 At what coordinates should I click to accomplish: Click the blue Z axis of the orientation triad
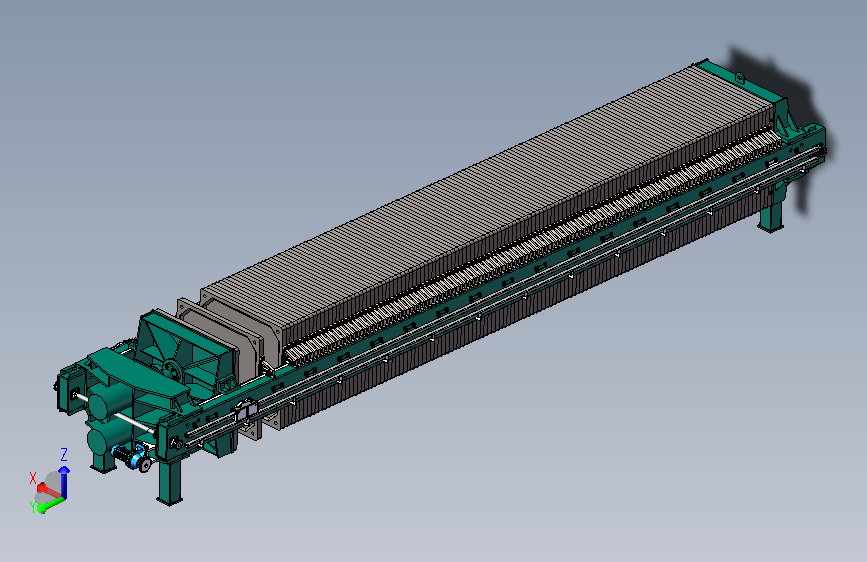point(64,481)
